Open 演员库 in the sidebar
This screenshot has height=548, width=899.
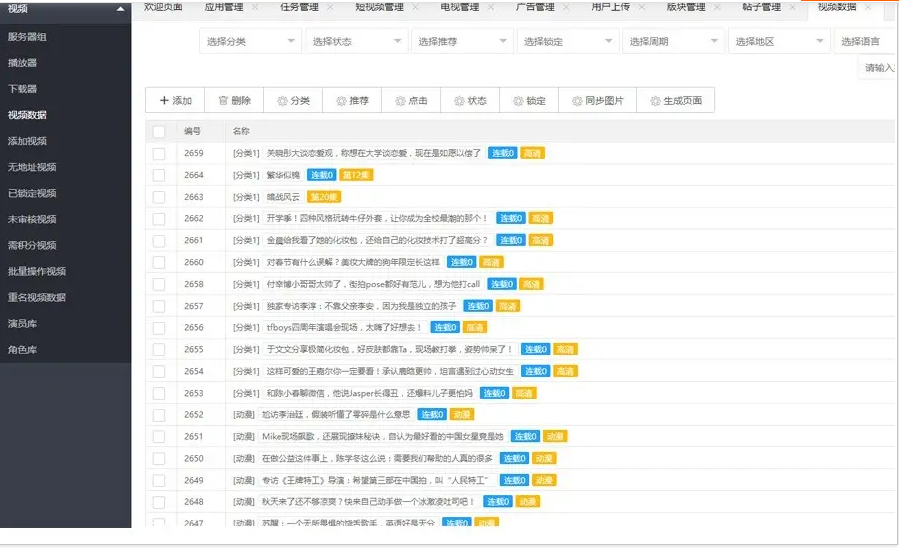(22, 323)
